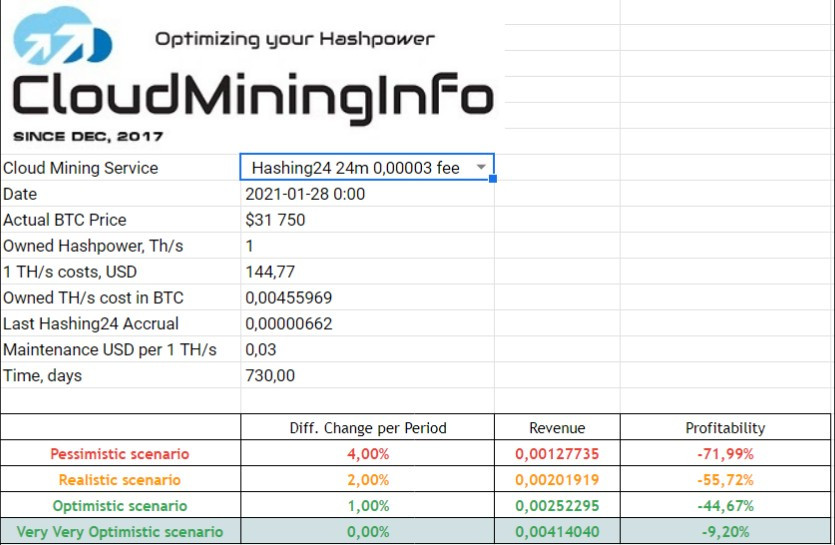Click the '1 TH/s costs, USD' label

(70, 272)
